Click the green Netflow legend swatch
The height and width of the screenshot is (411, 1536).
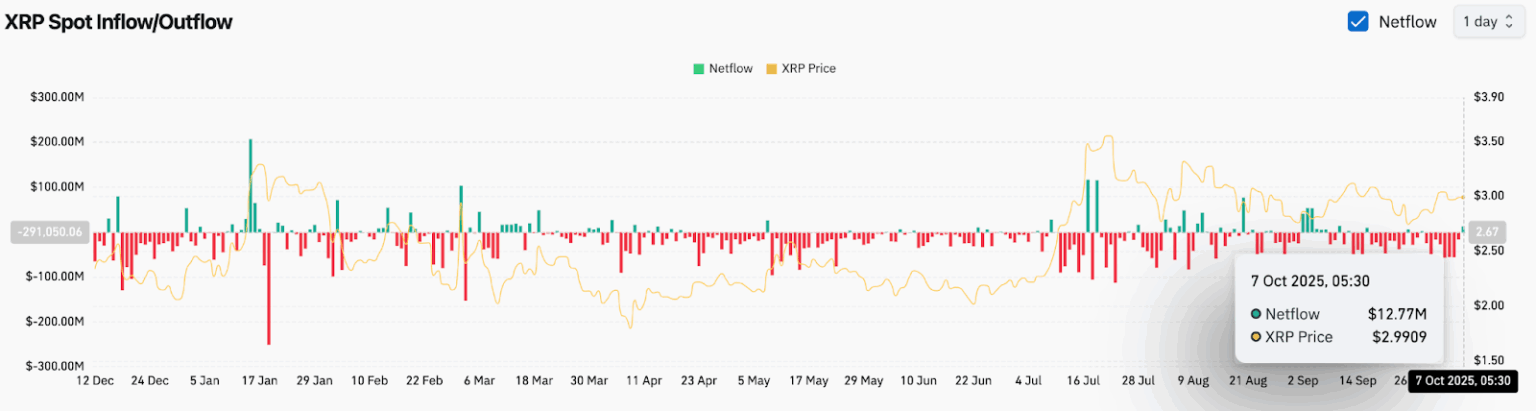(x=698, y=69)
